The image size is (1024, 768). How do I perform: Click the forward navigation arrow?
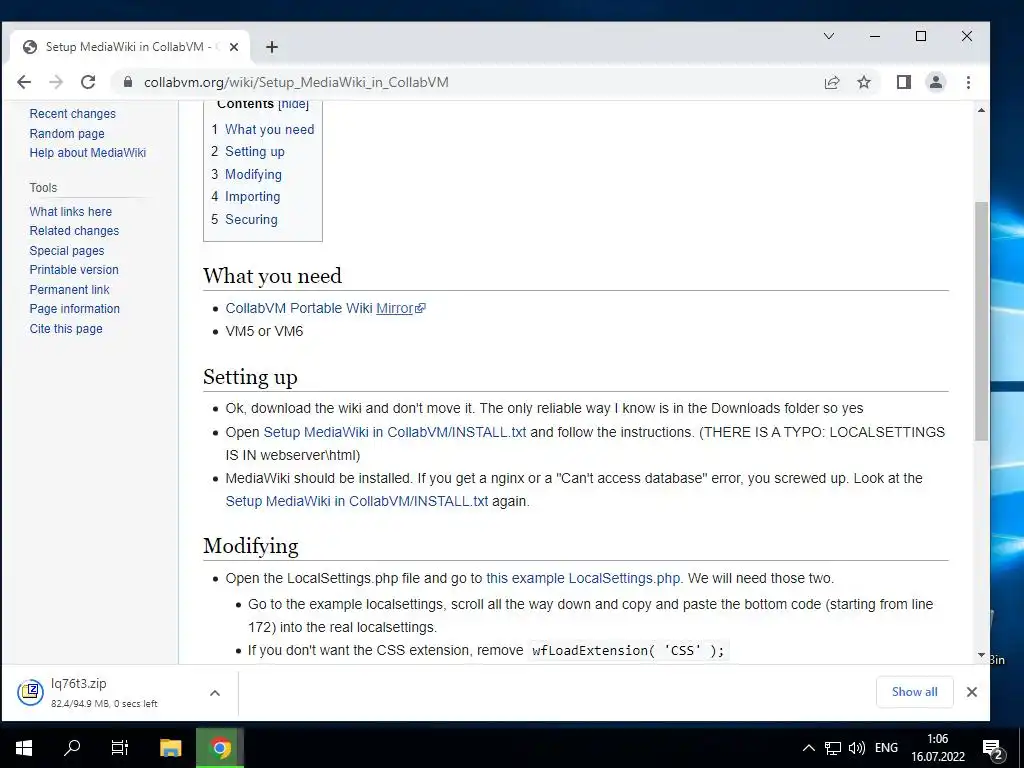(56, 82)
